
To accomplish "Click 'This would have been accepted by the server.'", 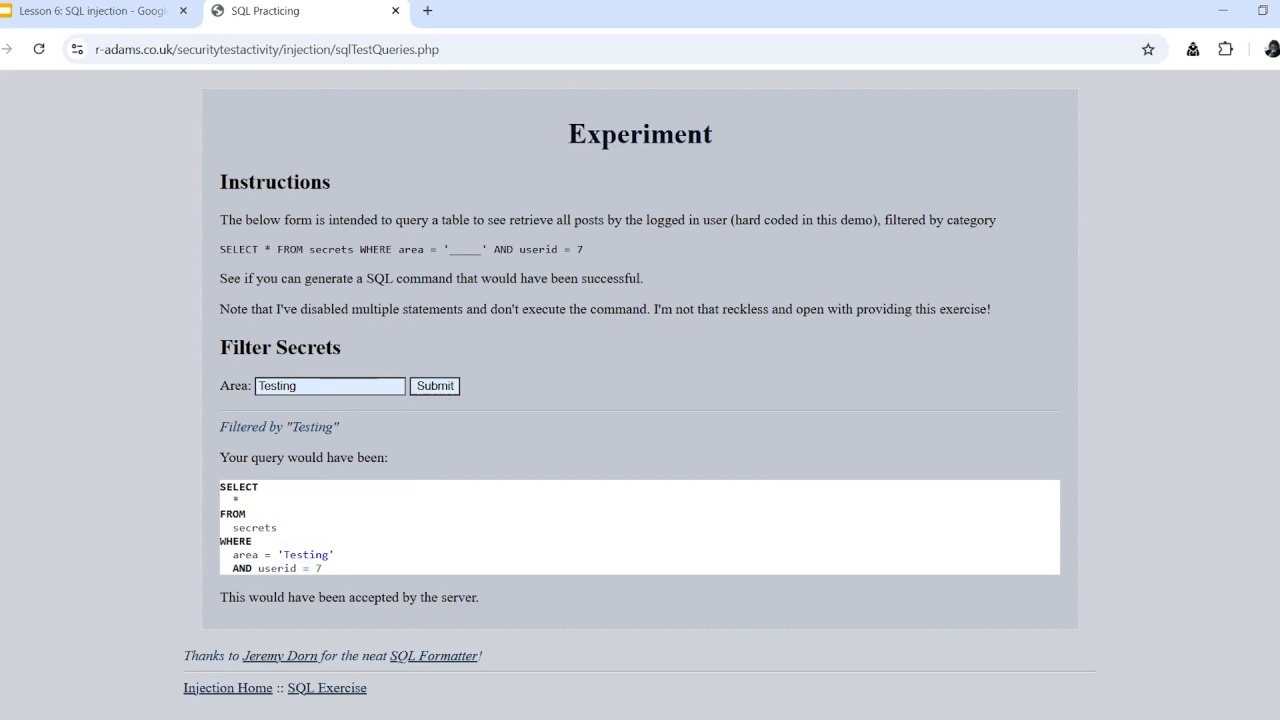I will [x=349, y=597].
